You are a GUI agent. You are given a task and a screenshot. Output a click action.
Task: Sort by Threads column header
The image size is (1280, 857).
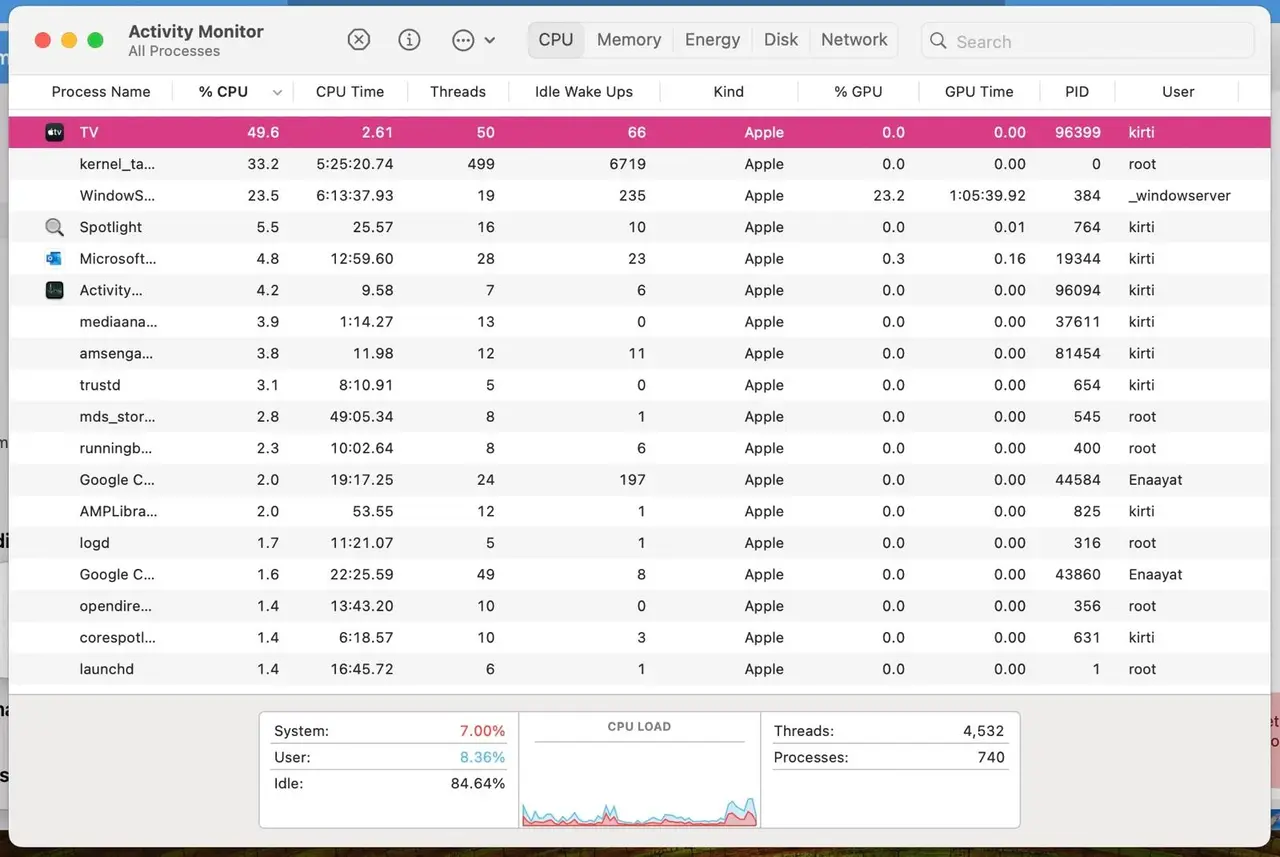pyautogui.click(x=458, y=91)
